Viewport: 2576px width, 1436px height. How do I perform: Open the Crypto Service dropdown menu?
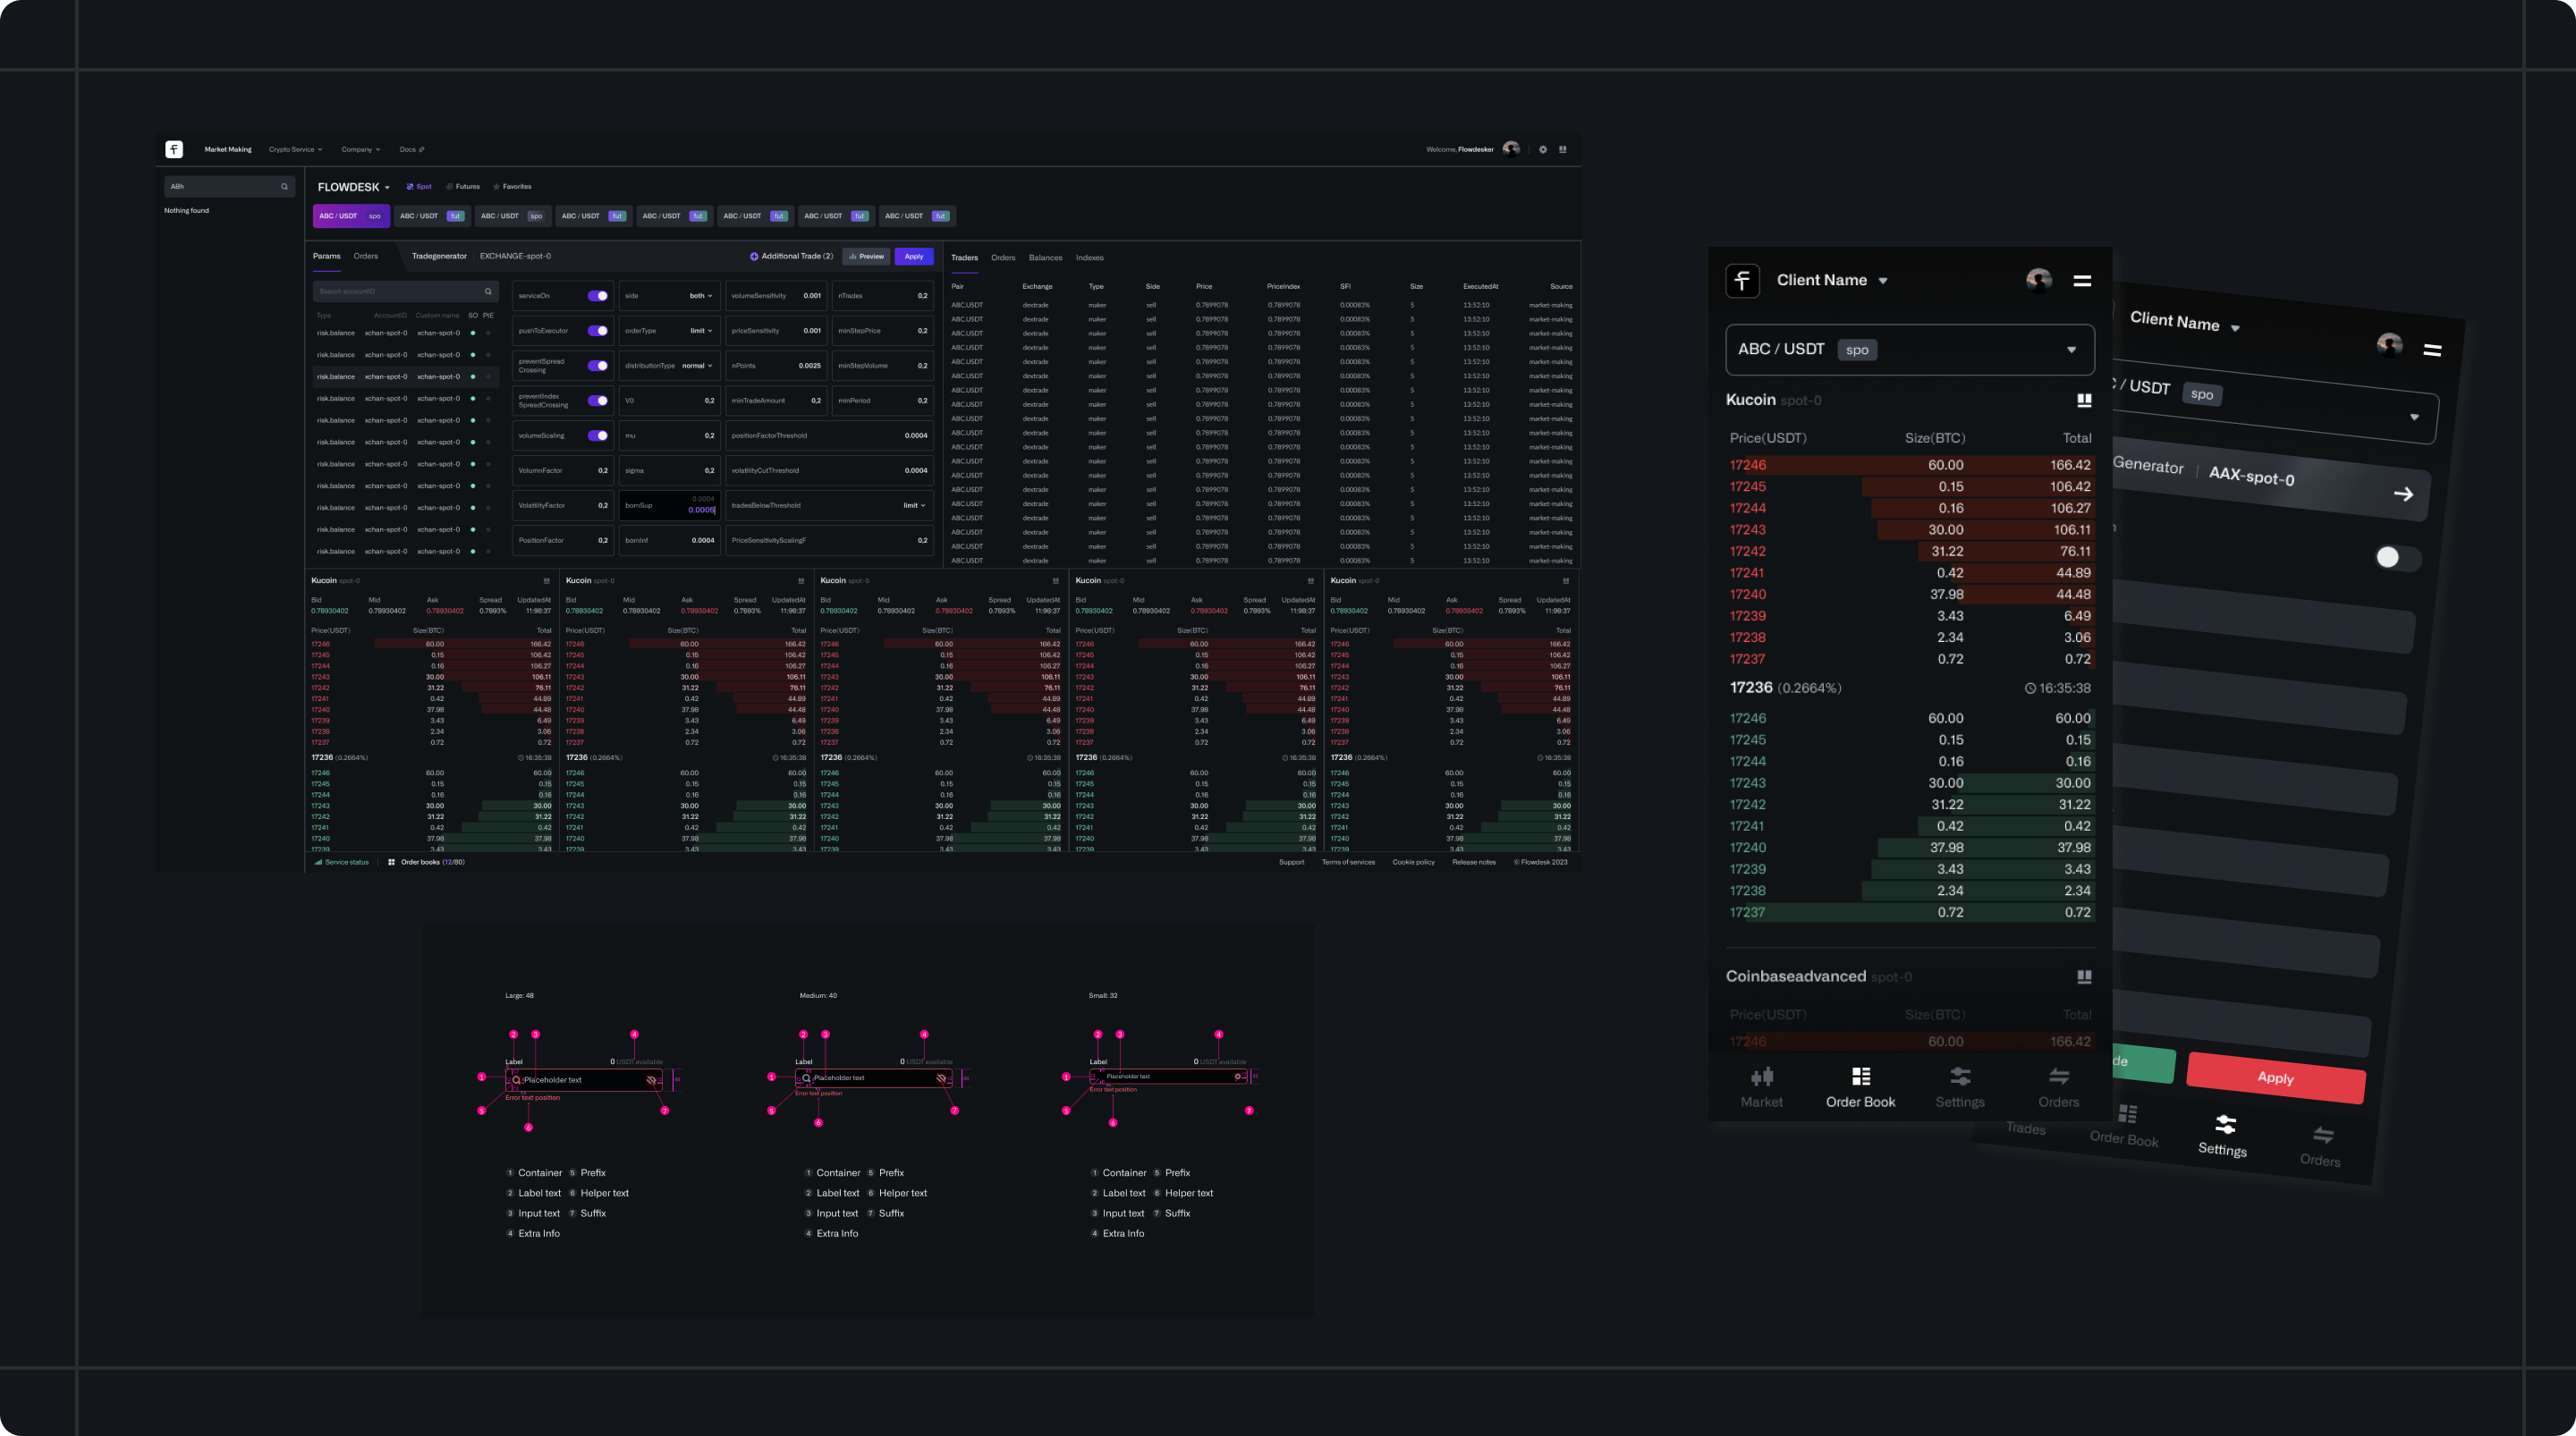pyautogui.click(x=295, y=149)
